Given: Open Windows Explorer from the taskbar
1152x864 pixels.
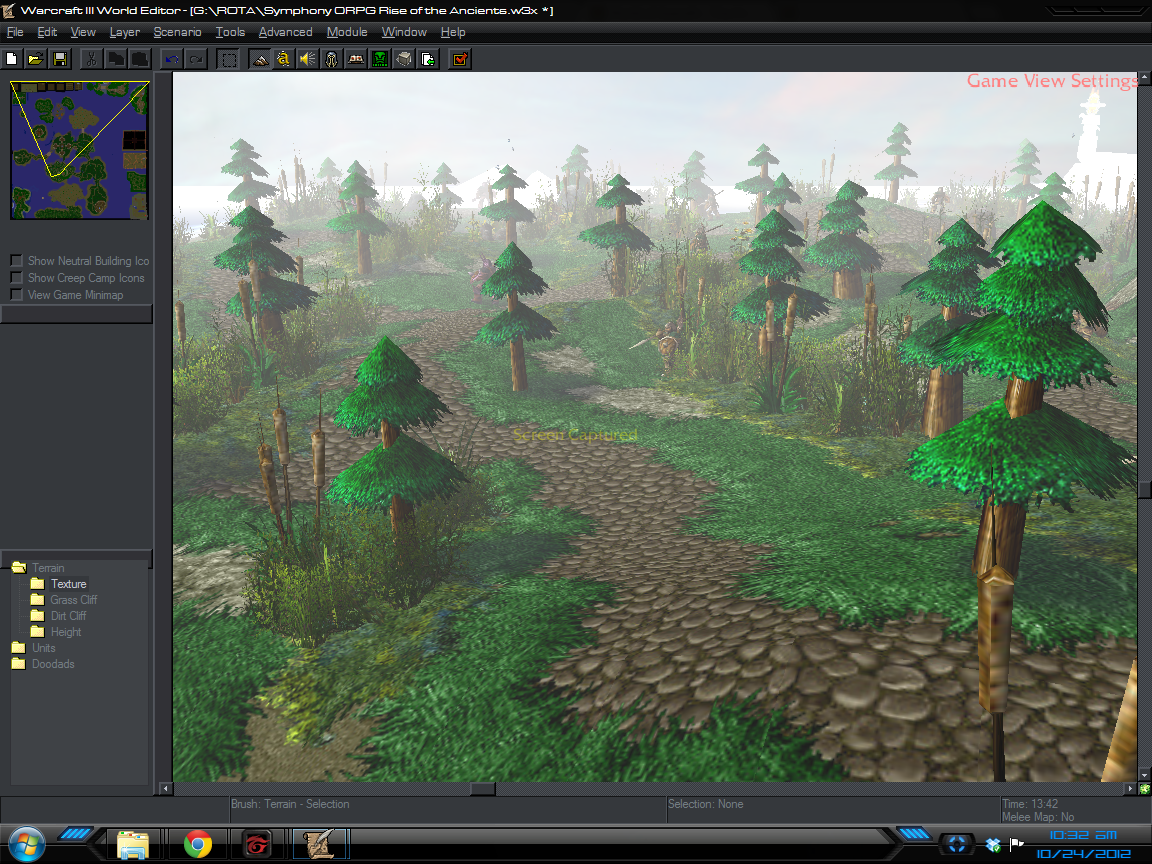Looking at the screenshot, I should click(x=132, y=845).
